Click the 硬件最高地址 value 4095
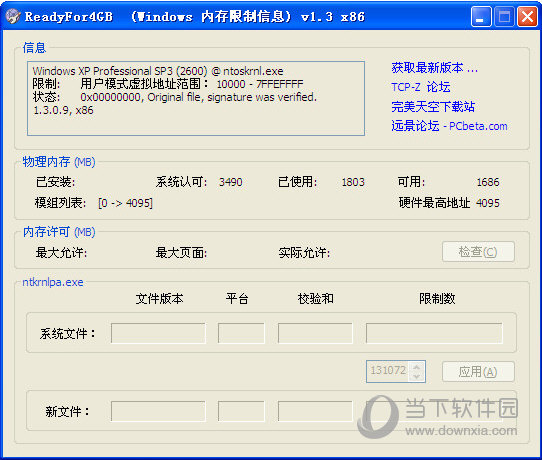Screen dimensions: 542x460 (488, 203)
